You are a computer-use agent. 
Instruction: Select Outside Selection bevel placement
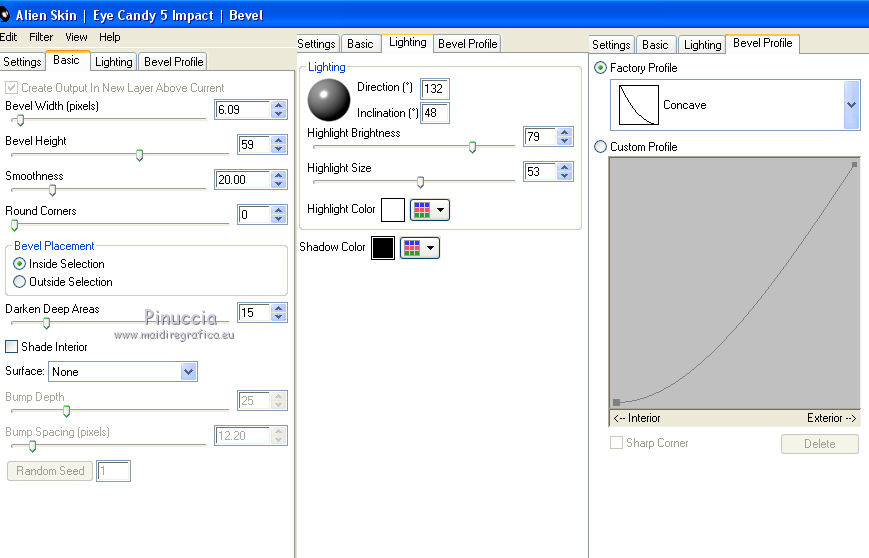coord(19,281)
